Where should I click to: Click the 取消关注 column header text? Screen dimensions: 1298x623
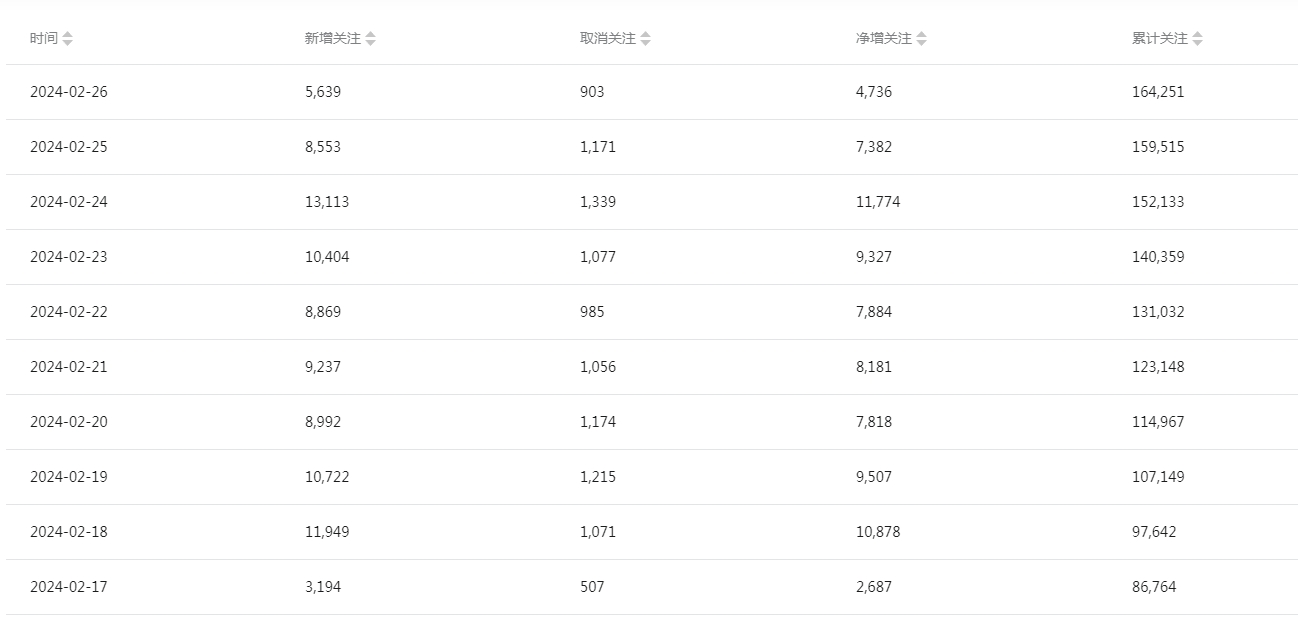point(608,39)
